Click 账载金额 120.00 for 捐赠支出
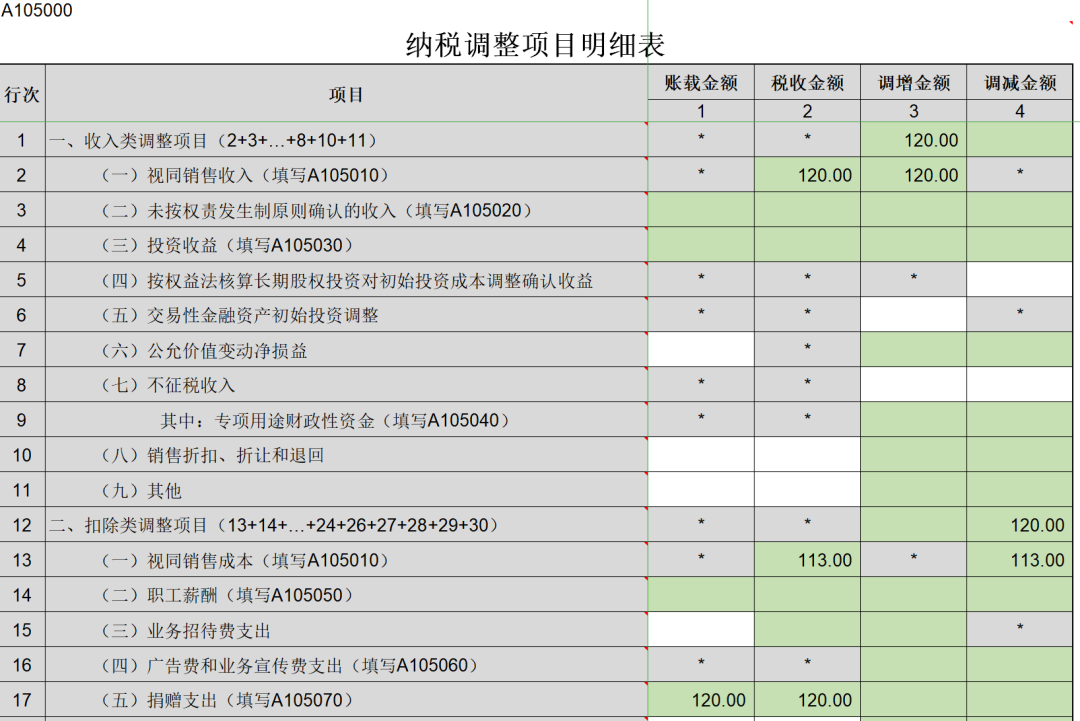Viewport: 1080px width, 721px height. click(x=701, y=700)
